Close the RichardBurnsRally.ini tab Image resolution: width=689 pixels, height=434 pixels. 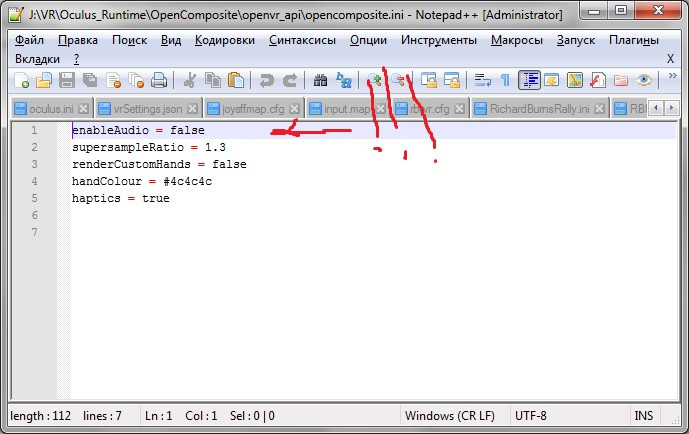point(599,108)
